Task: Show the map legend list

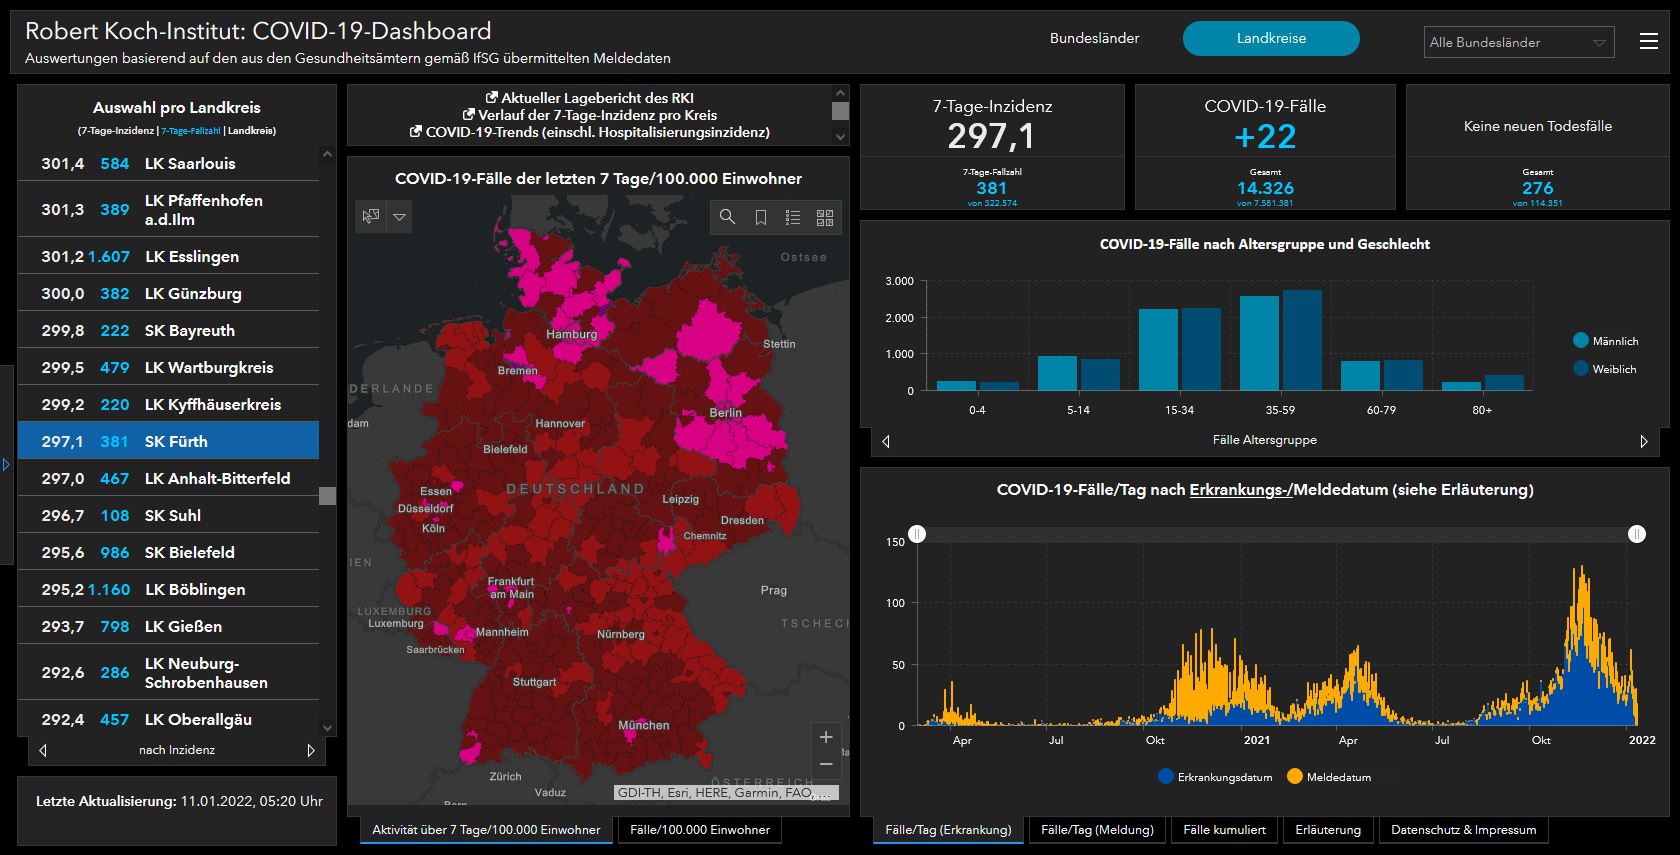Action: click(x=793, y=217)
